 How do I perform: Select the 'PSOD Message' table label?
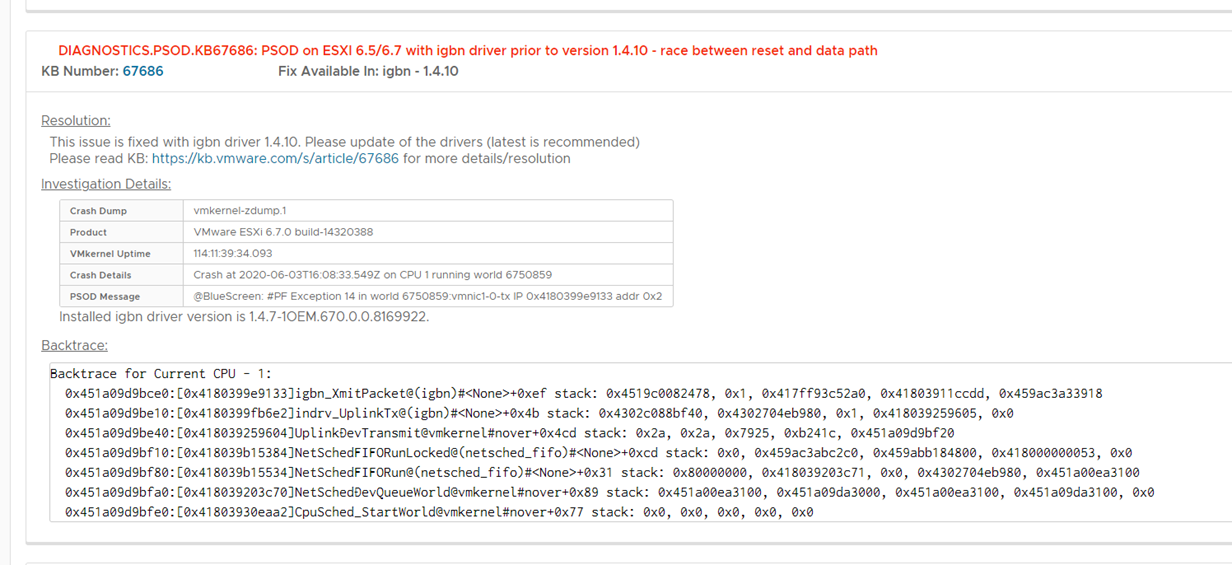(105, 297)
